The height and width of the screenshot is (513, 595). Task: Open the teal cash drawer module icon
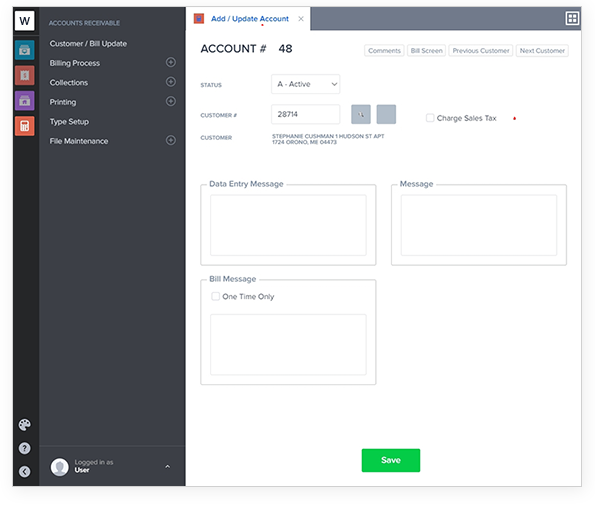[25, 50]
